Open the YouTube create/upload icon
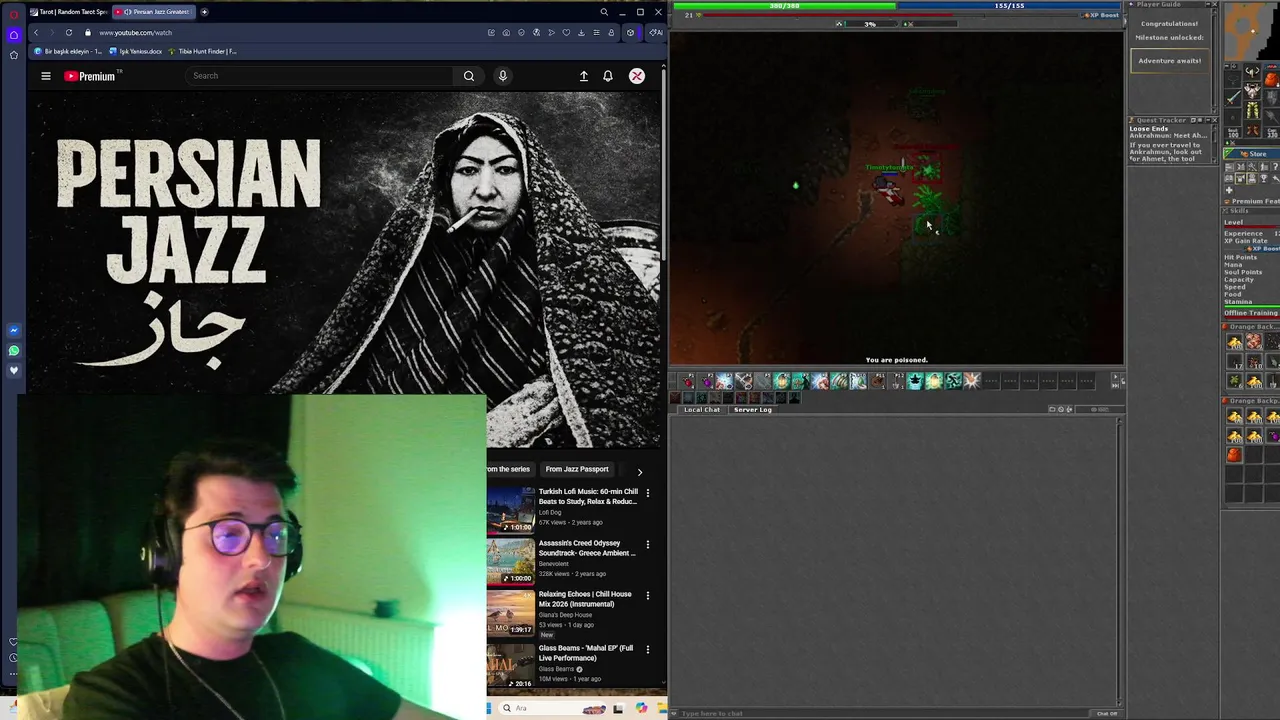 (x=584, y=76)
